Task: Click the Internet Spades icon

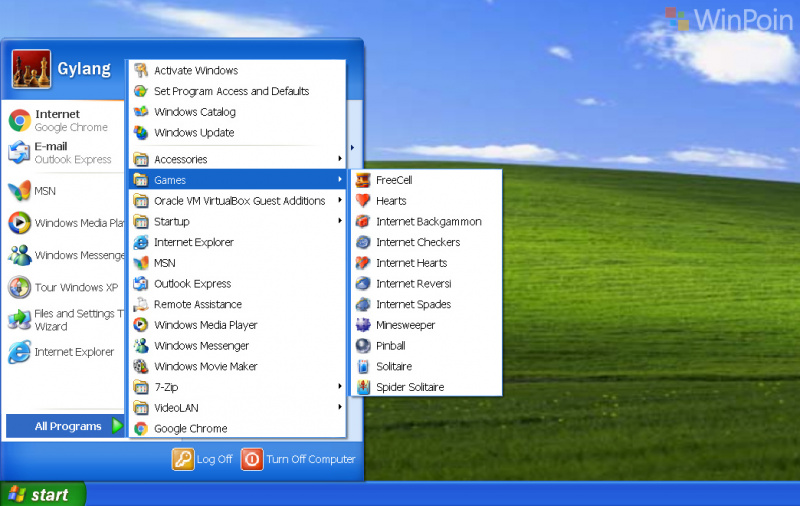Action: 363,304
